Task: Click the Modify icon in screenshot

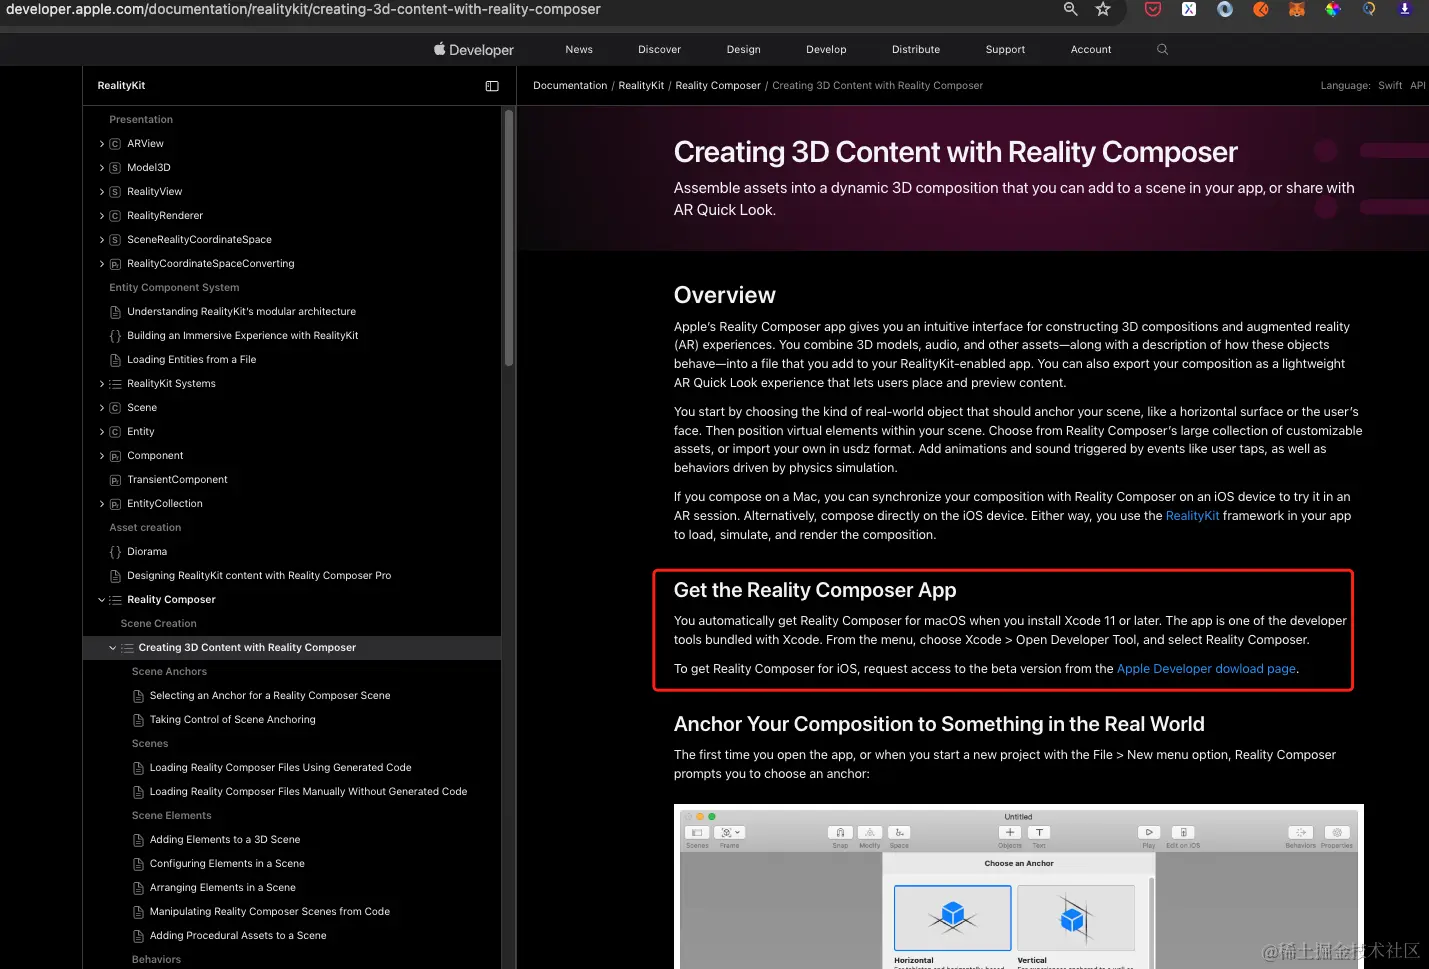Action: tap(870, 832)
